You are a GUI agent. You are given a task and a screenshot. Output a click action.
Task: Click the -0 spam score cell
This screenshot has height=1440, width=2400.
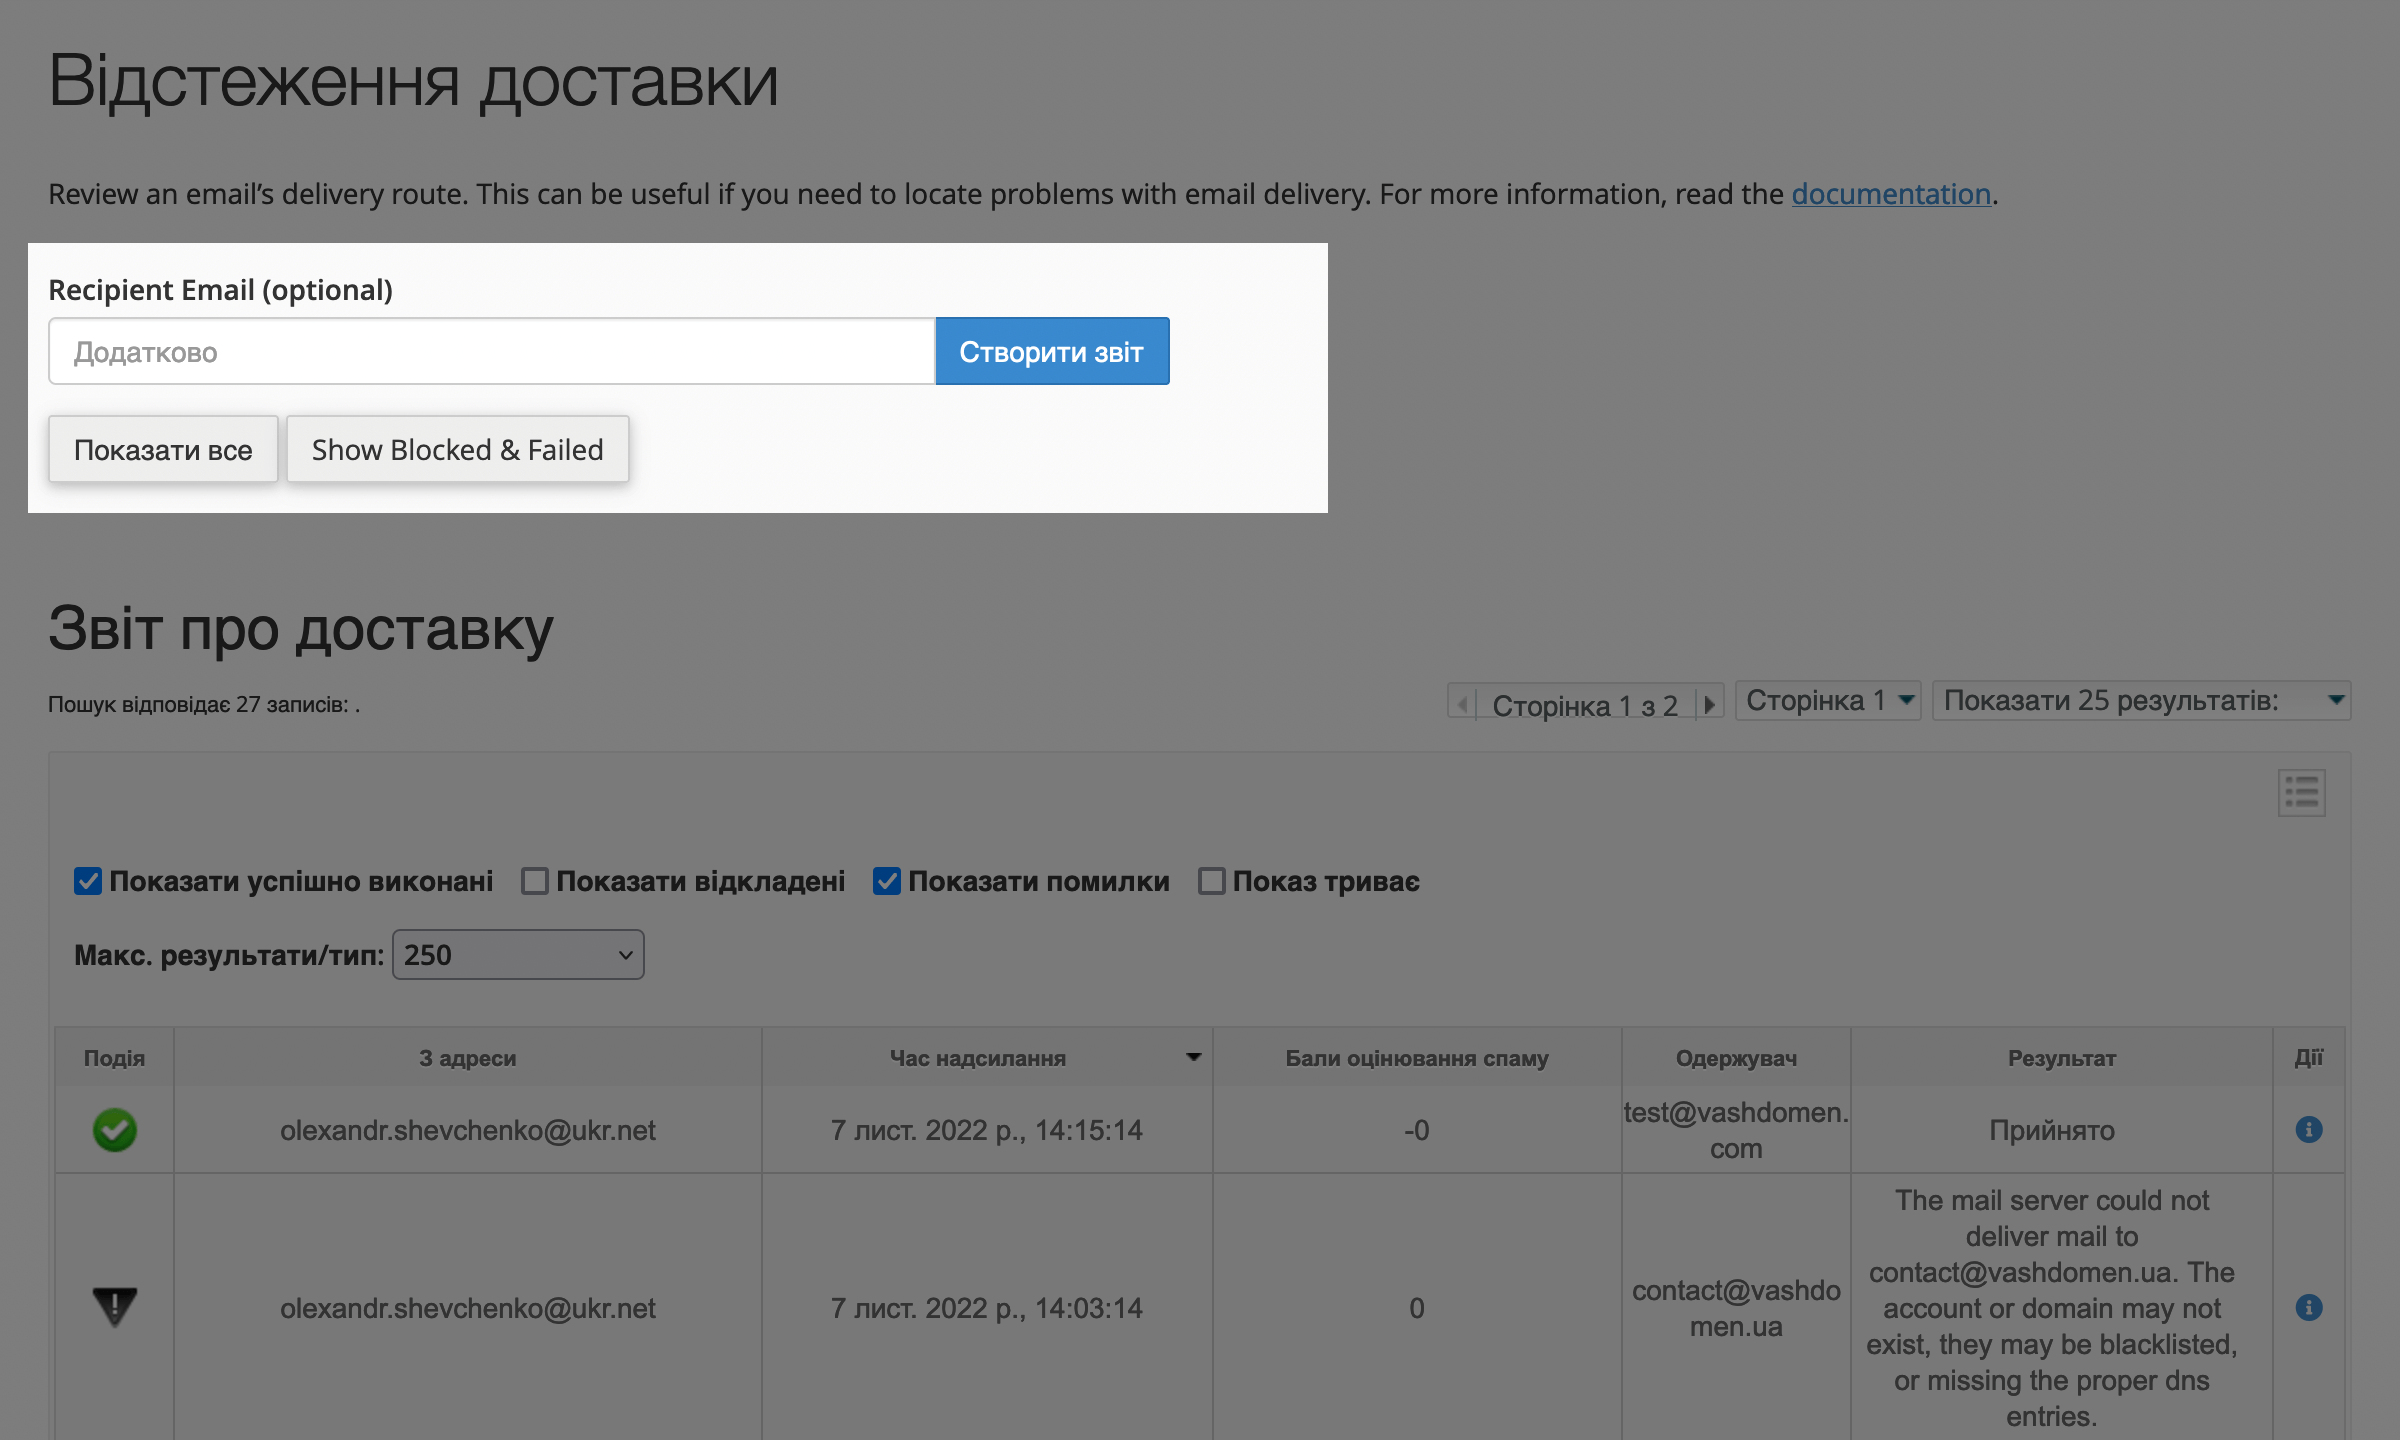(1417, 1130)
